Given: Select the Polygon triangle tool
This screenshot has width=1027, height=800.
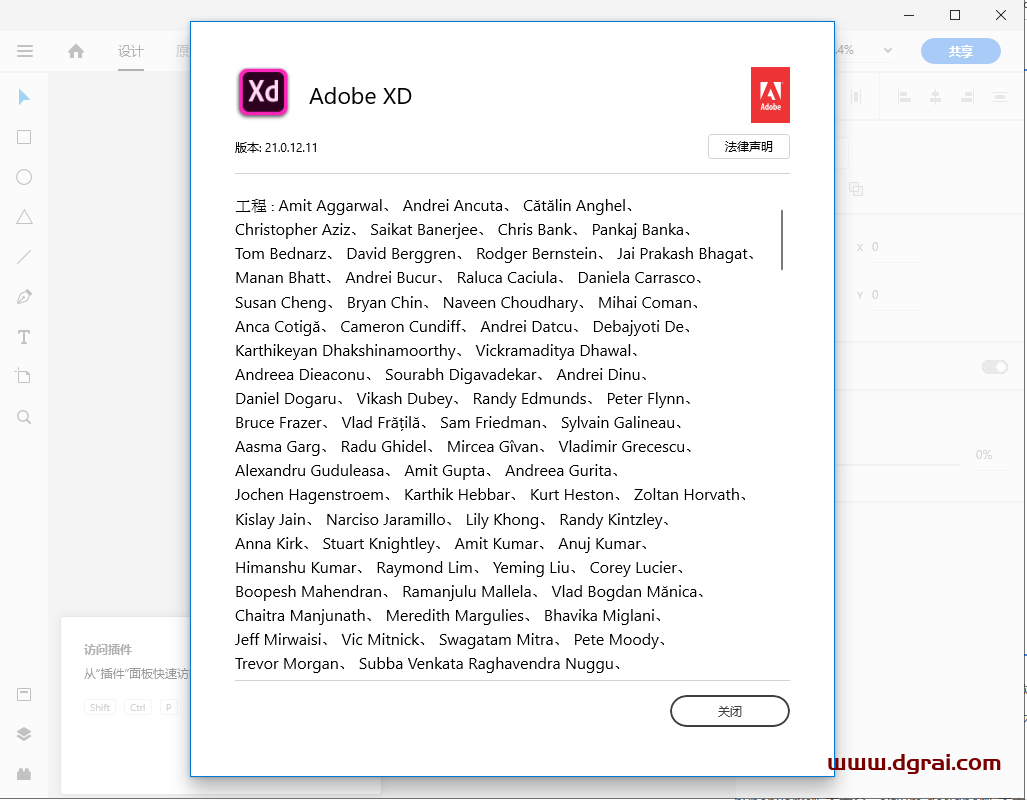Looking at the screenshot, I should point(24,217).
